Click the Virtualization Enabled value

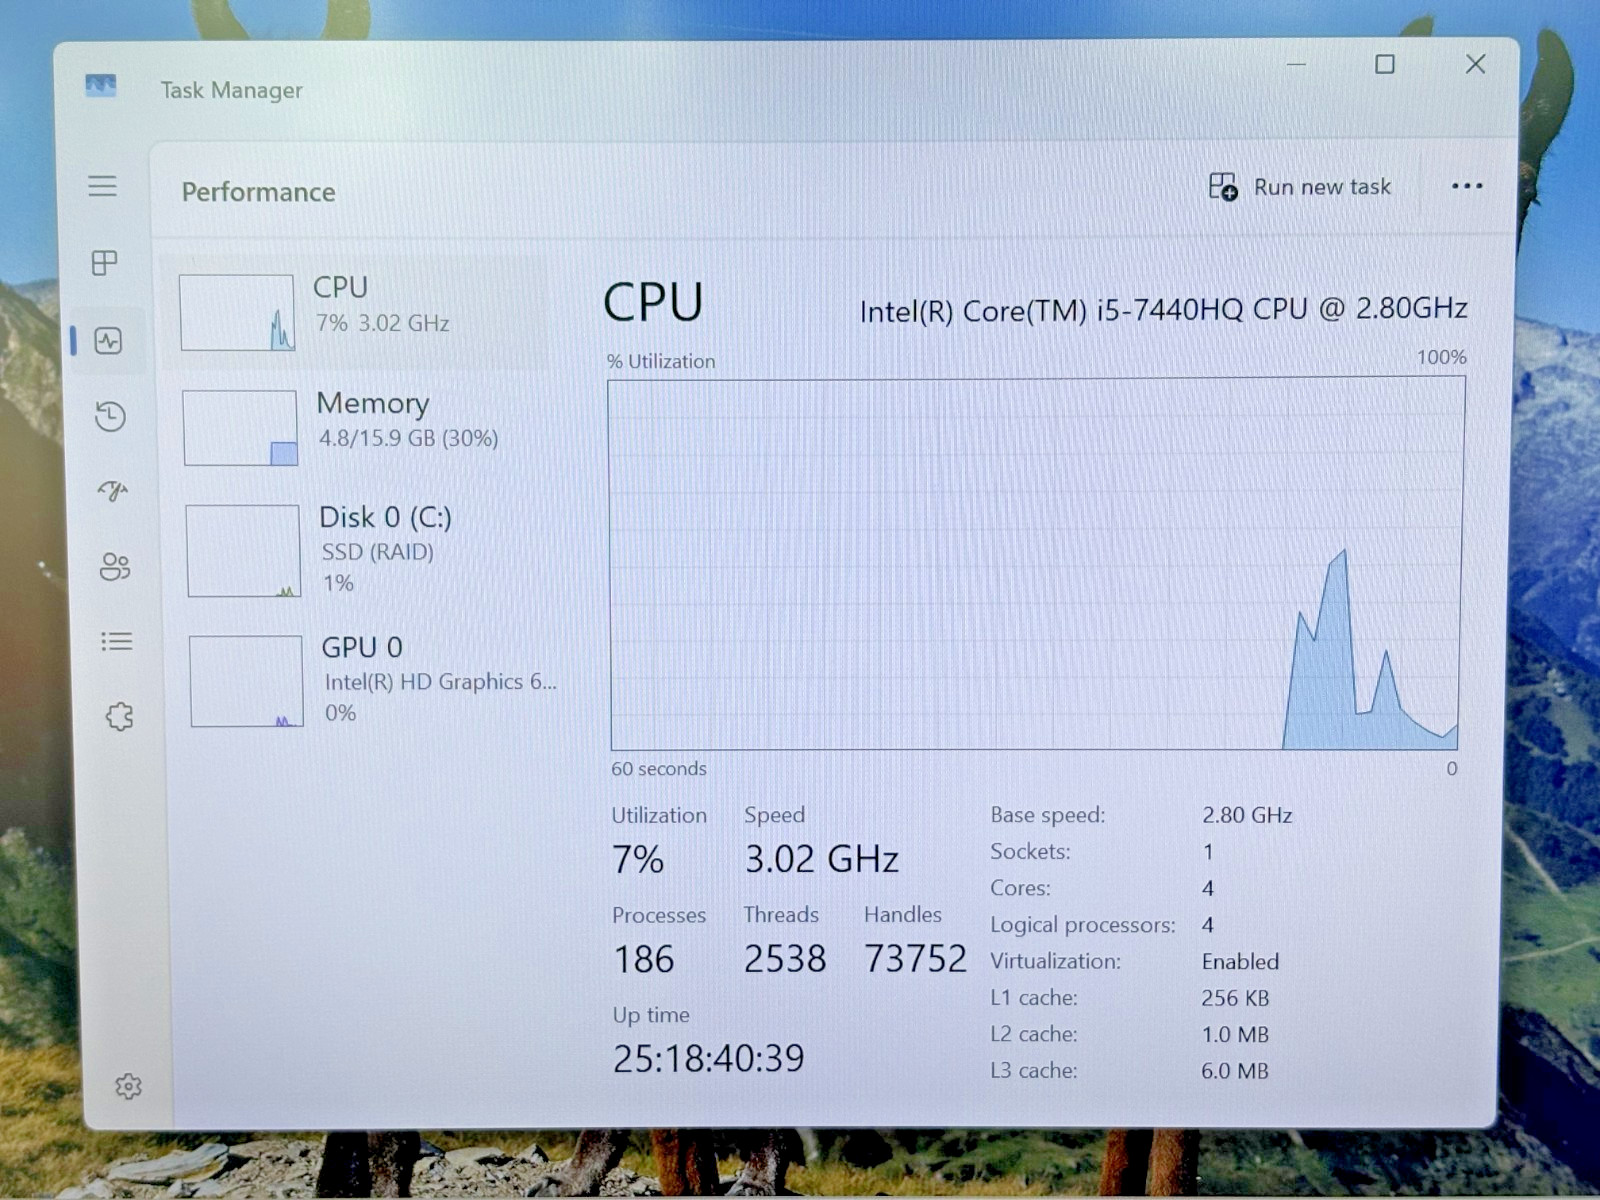pyautogui.click(x=1240, y=961)
